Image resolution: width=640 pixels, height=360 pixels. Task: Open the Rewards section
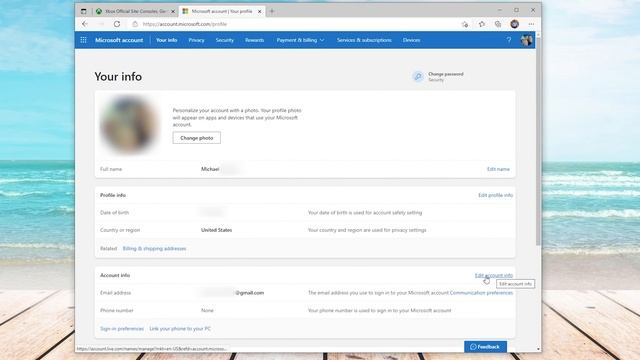pos(254,40)
